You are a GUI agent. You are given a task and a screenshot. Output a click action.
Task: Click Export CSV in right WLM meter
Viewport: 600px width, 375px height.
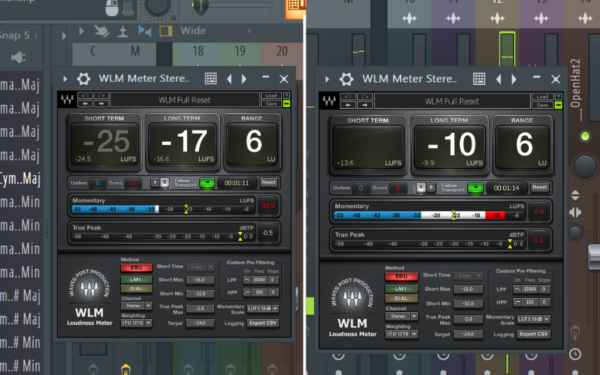pyautogui.click(x=533, y=334)
